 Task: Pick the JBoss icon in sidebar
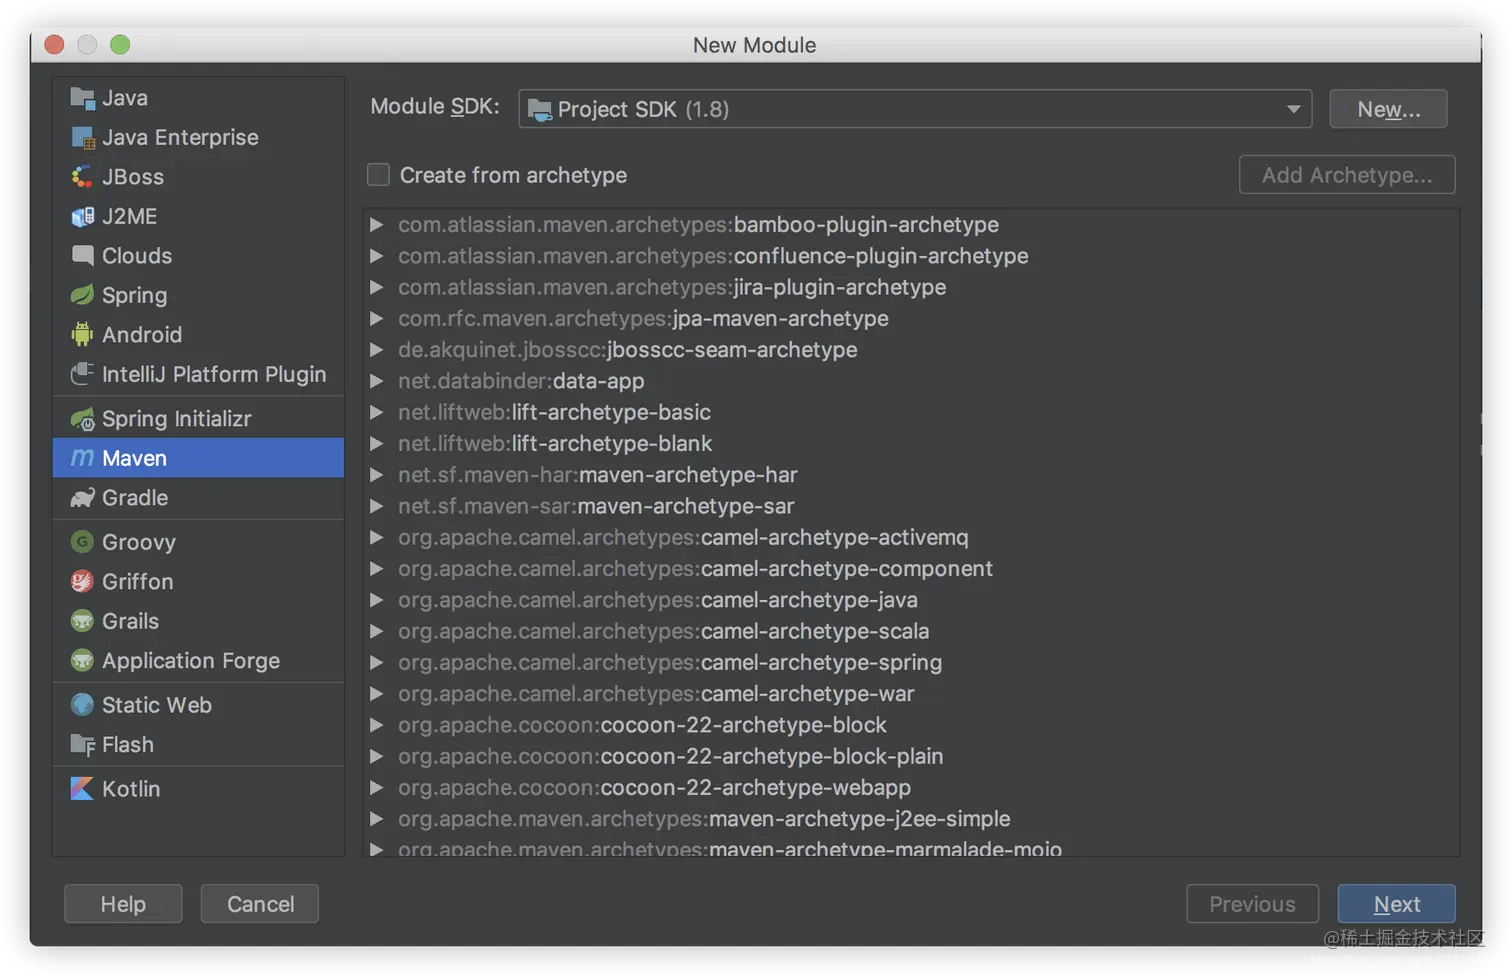(x=82, y=177)
